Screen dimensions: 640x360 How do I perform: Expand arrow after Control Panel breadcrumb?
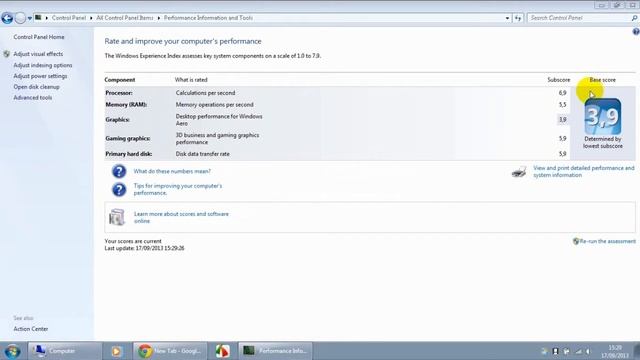(91, 18)
